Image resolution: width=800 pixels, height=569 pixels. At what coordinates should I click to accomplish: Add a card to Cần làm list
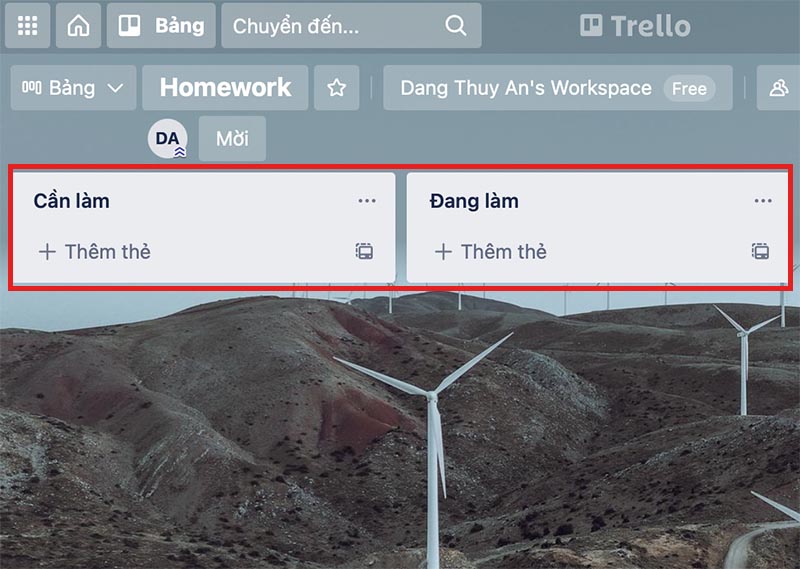tap(95, 252)
